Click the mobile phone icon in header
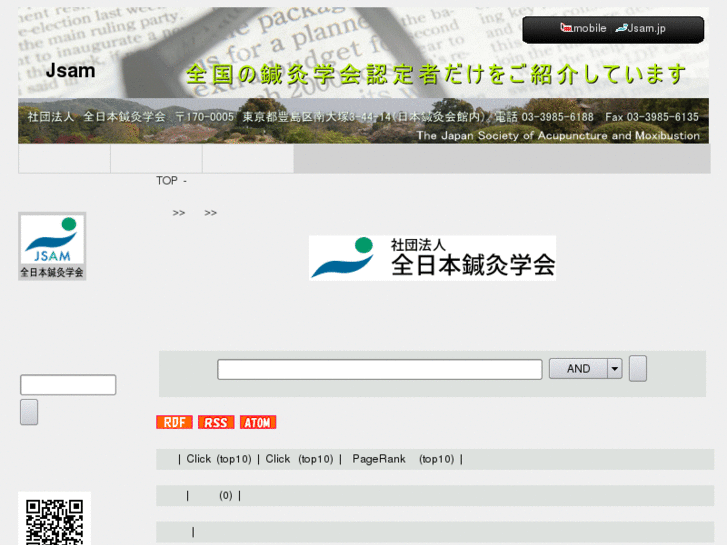727x545 pixels. [x=566, y=28]
